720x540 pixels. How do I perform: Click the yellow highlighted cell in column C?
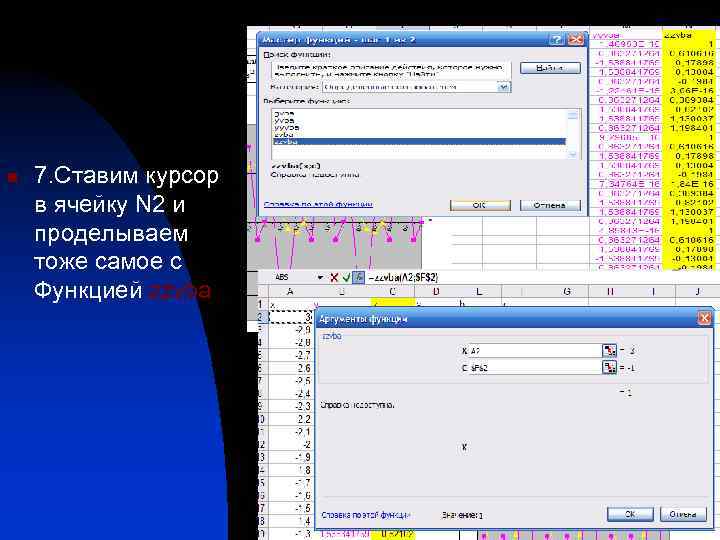pyautogui.click(x=393, y=304)
